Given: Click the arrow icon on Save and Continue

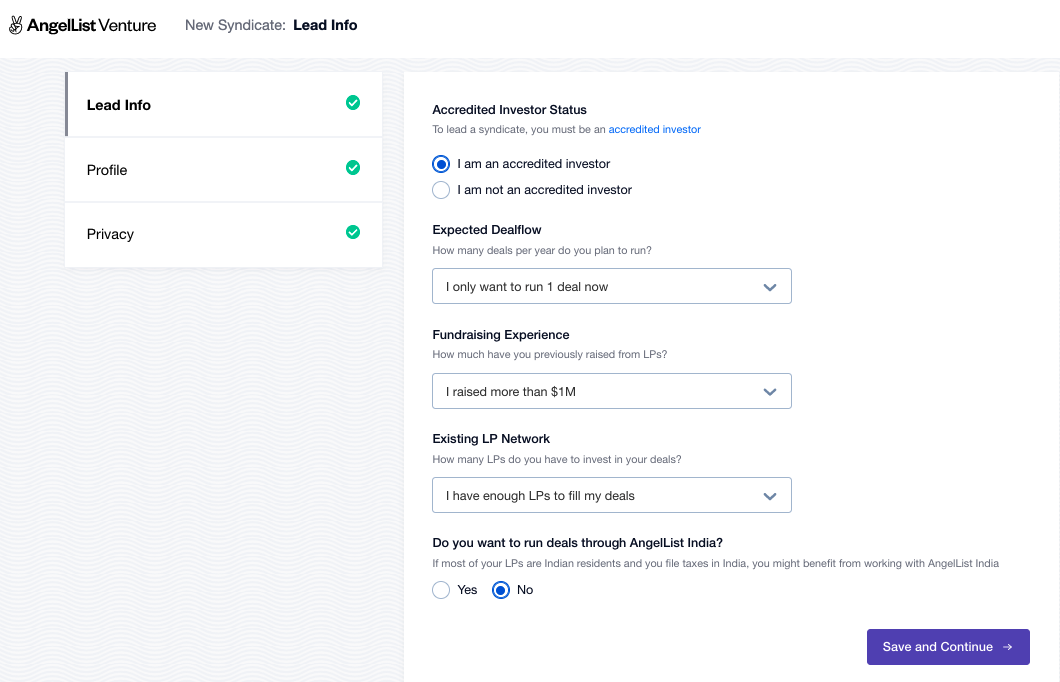Looking at the screenshot, I should [1008, 647].
